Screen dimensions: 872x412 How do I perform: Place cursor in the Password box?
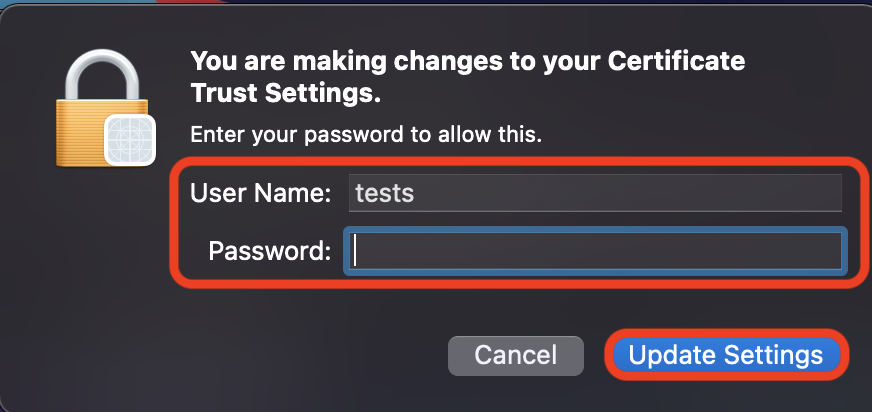594,251
